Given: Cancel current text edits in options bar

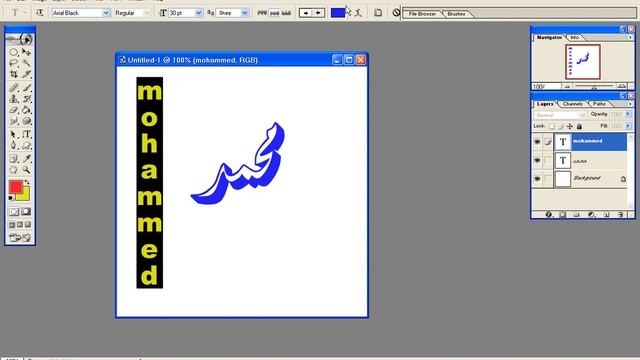Looking at the screenshot, I should pyautogui.click(x=396, y=13).
